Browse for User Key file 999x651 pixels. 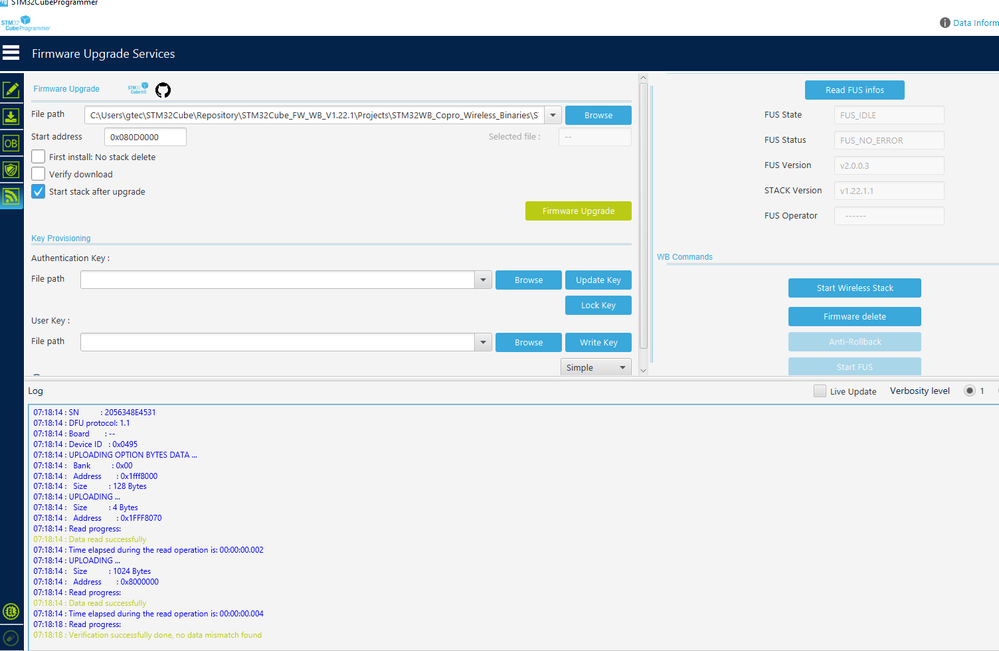[529, 342]
